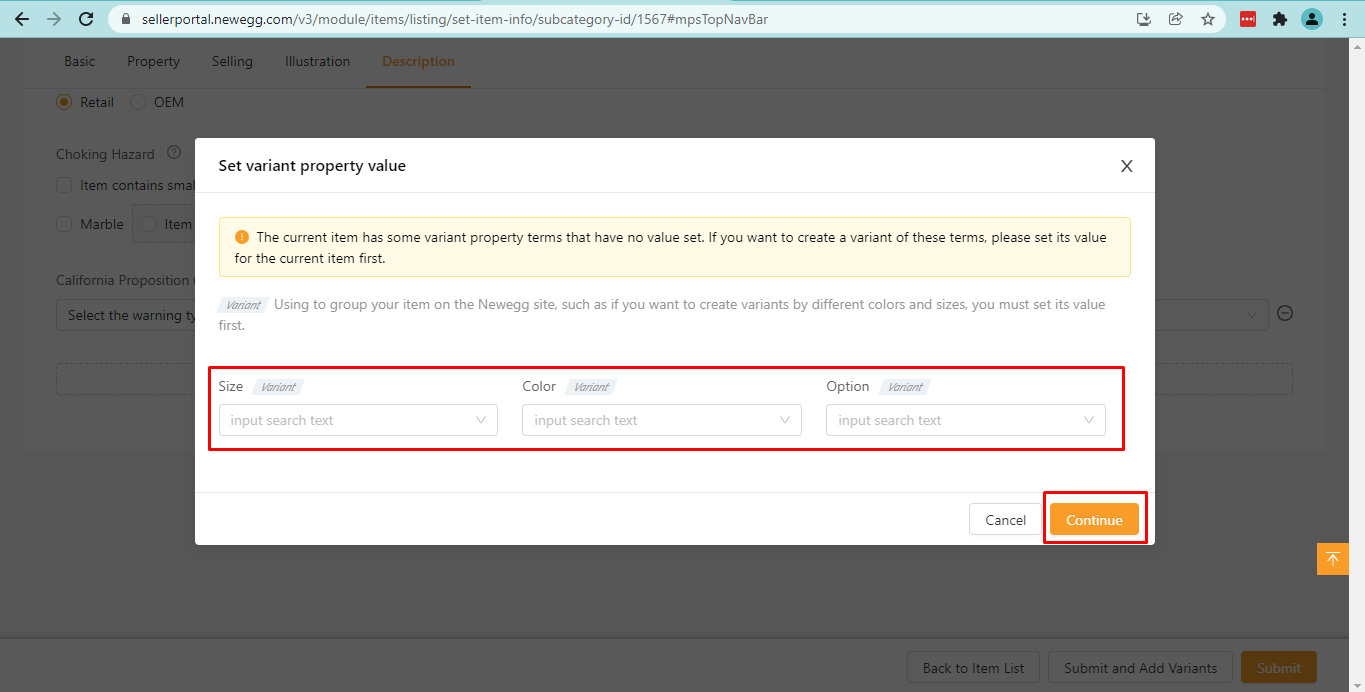Tick the Item contains small parts checkbox
Viewport: 1365px width, 692px height.
[64, 185]
